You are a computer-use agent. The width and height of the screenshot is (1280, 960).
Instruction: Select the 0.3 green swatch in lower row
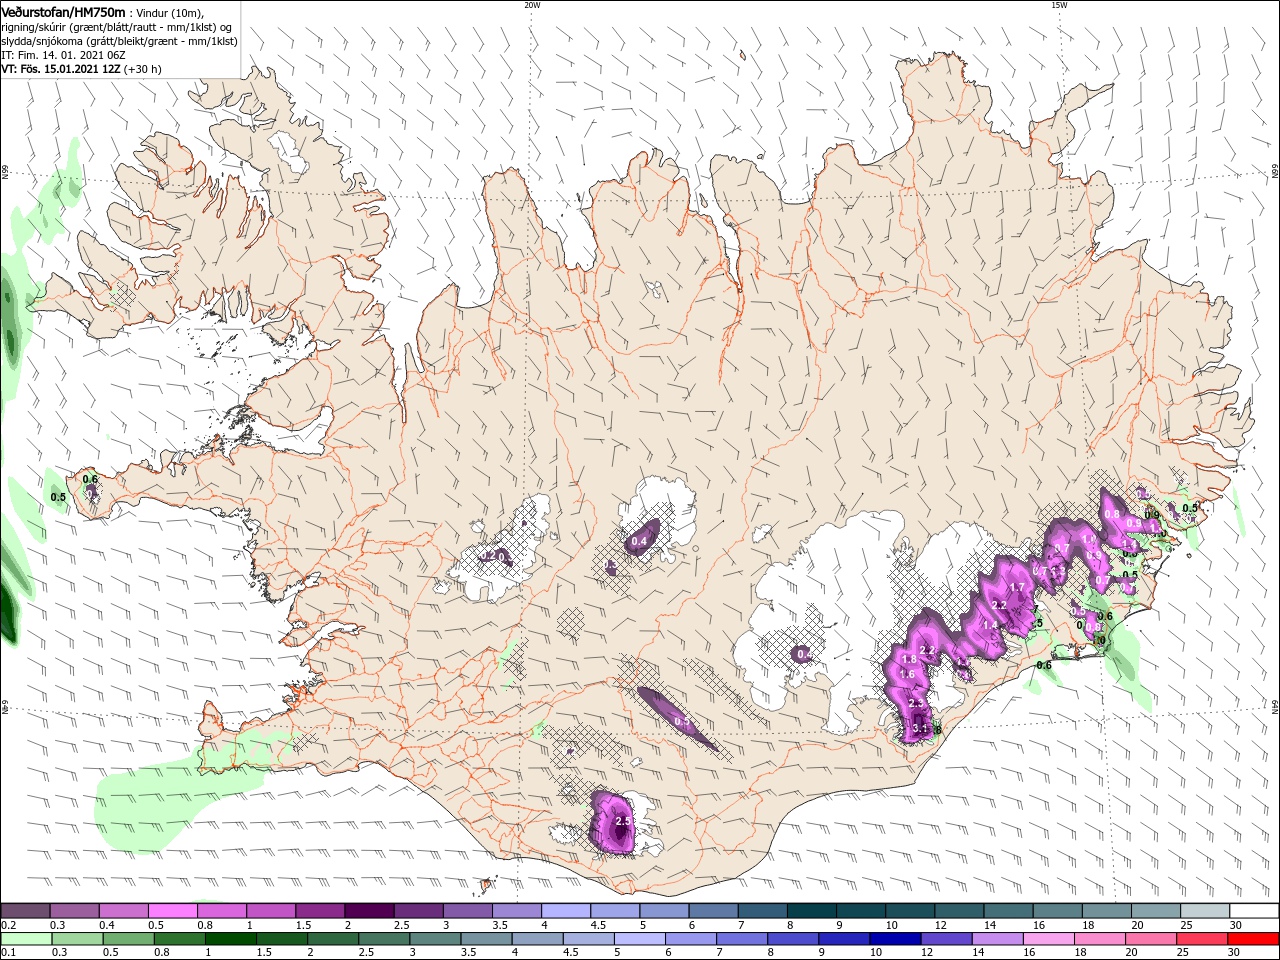coord(79,938)
